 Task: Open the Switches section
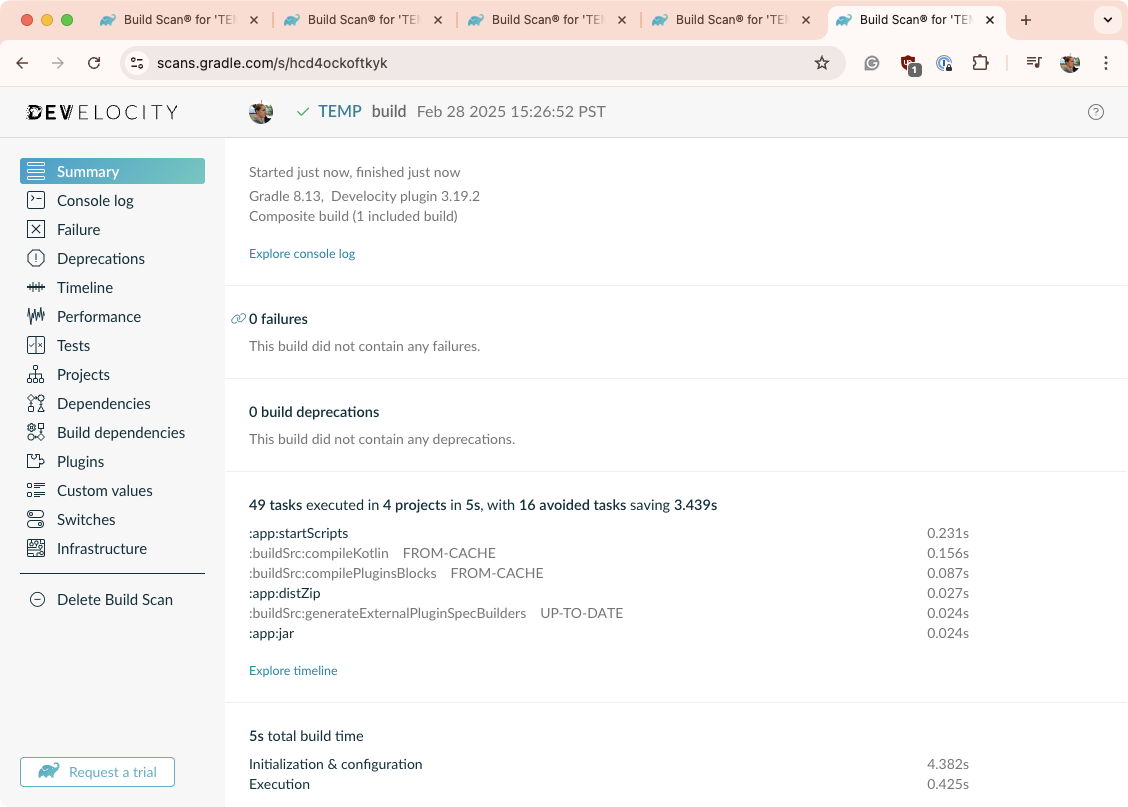[86, 520]
